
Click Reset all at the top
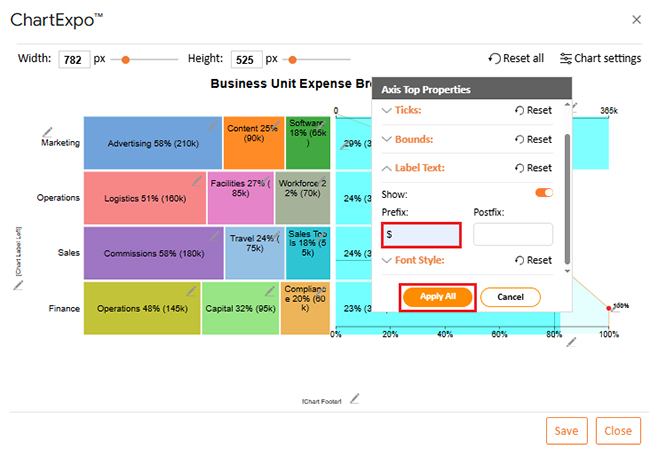tap(516, 59)
